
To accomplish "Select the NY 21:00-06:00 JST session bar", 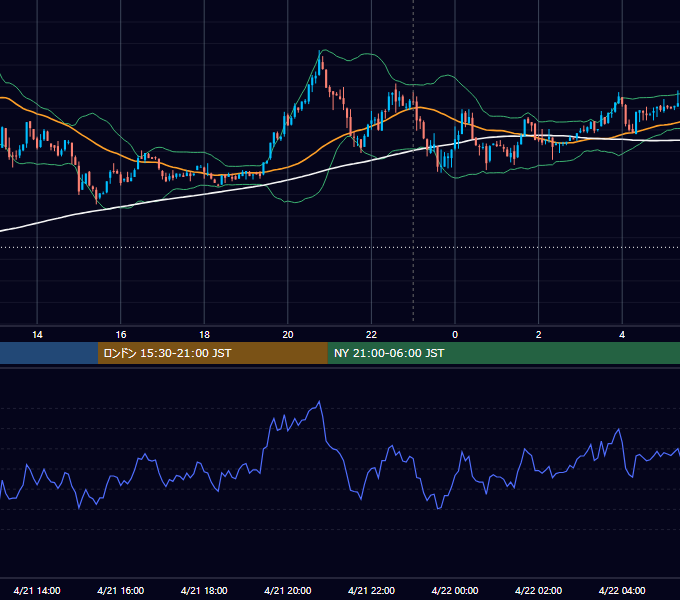I will [503, 353].
